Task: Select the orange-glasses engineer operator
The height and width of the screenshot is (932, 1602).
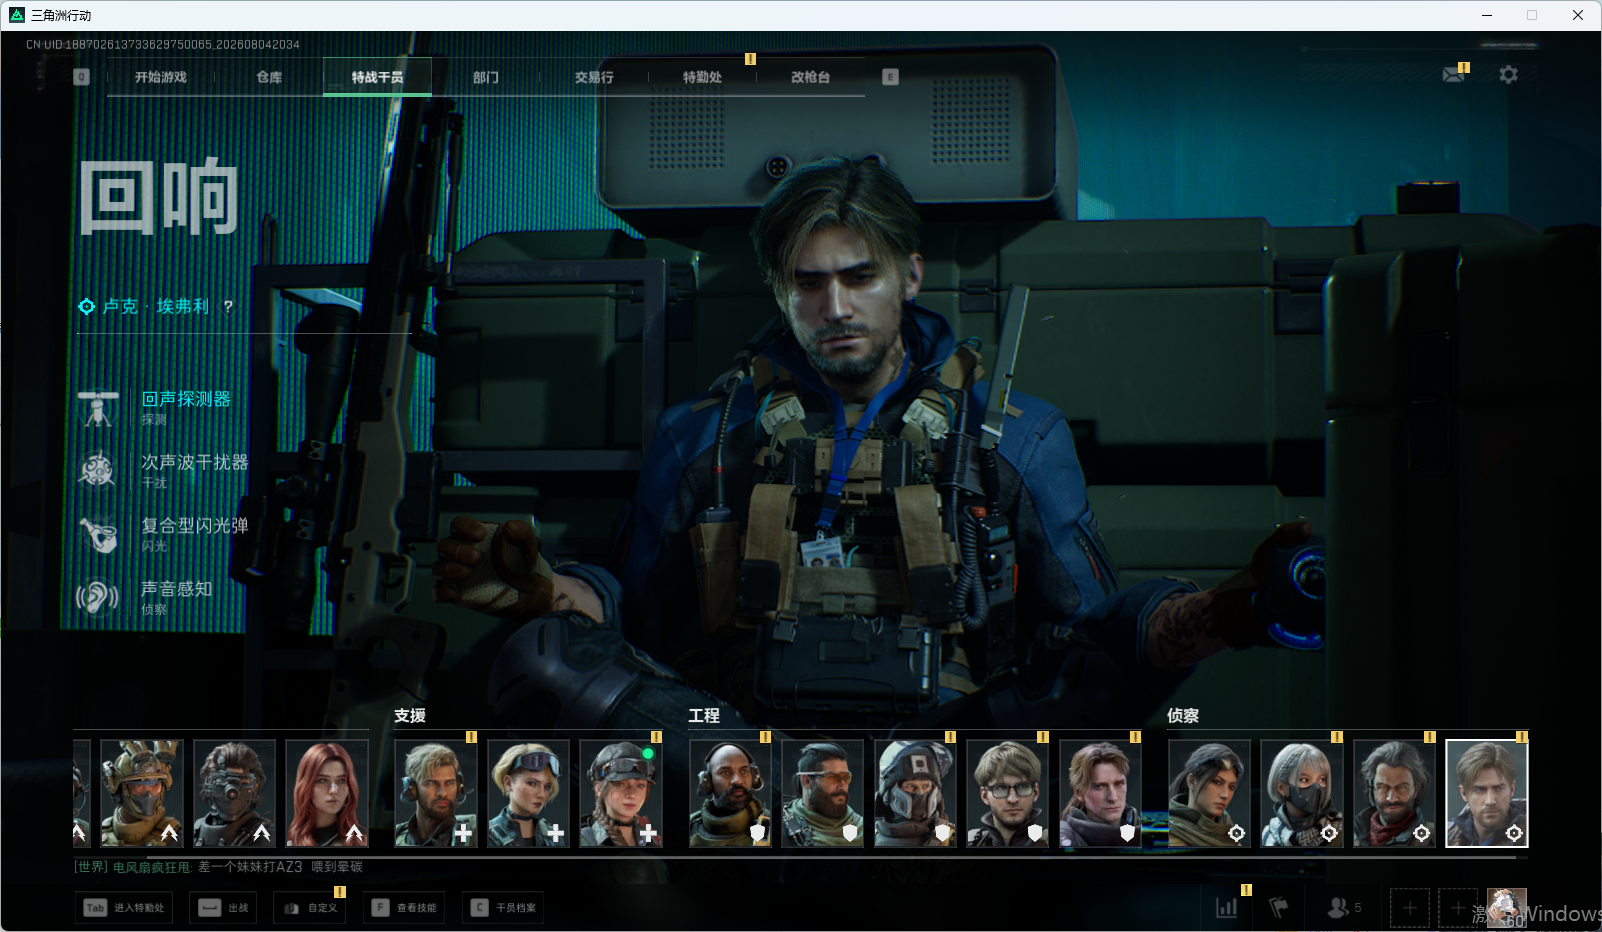Action: click(x=823, y=793)
